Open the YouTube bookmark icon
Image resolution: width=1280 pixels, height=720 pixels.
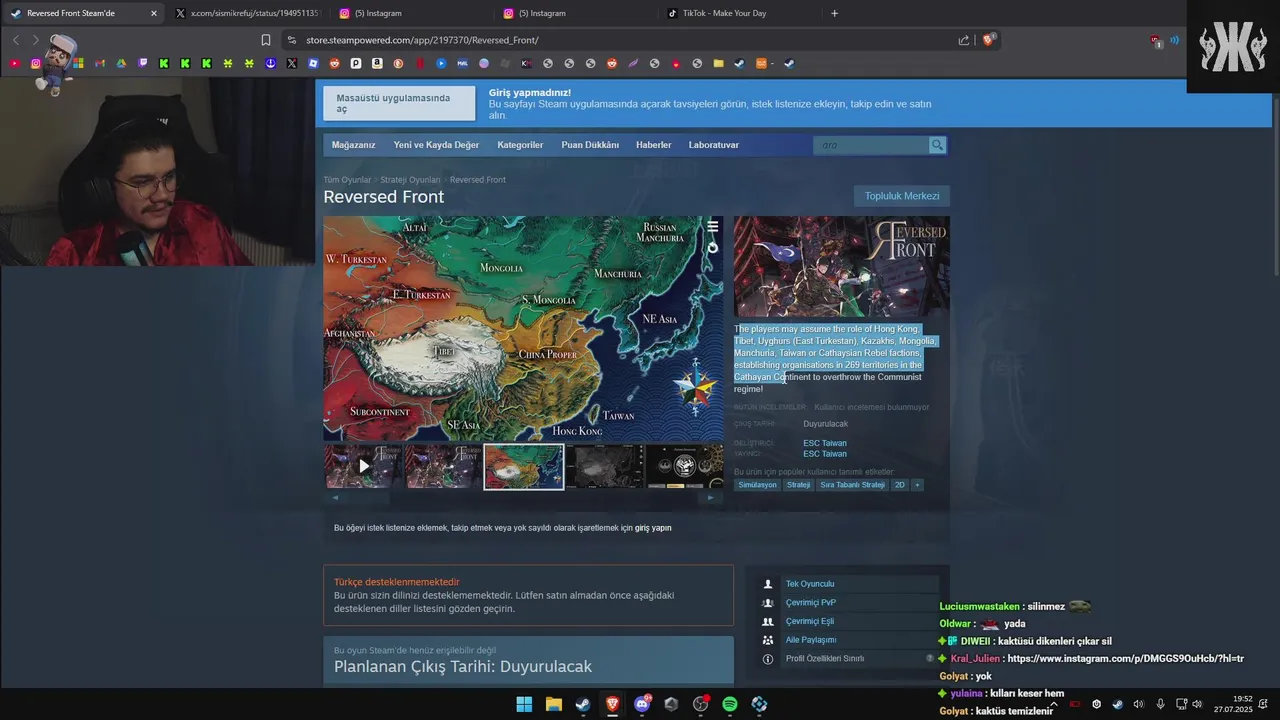pyautogui.click(x=14, y=63)
